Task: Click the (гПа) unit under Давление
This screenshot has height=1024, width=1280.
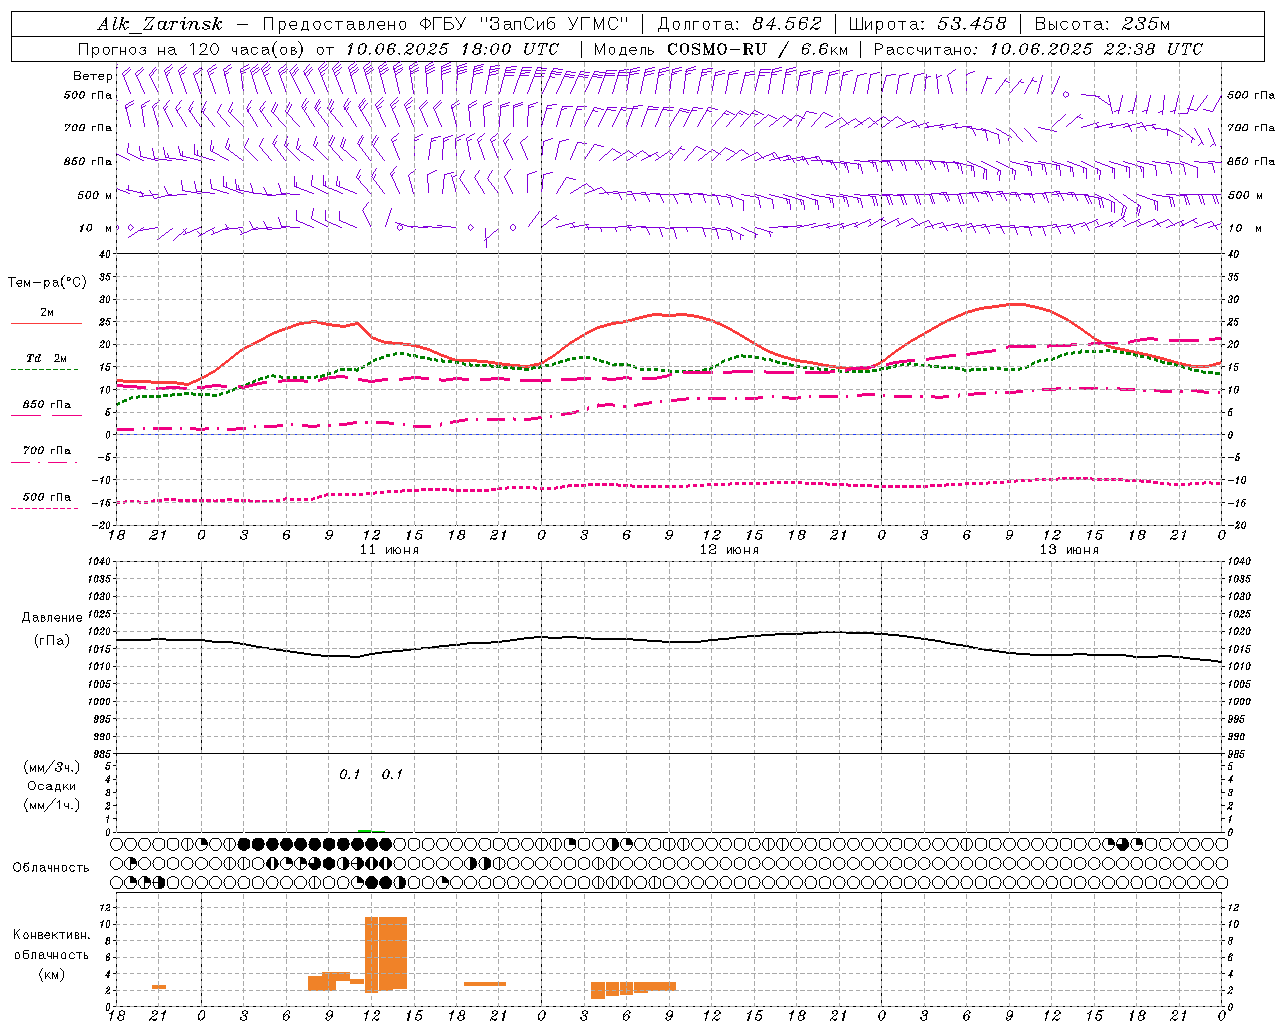Action: point(52,640)
